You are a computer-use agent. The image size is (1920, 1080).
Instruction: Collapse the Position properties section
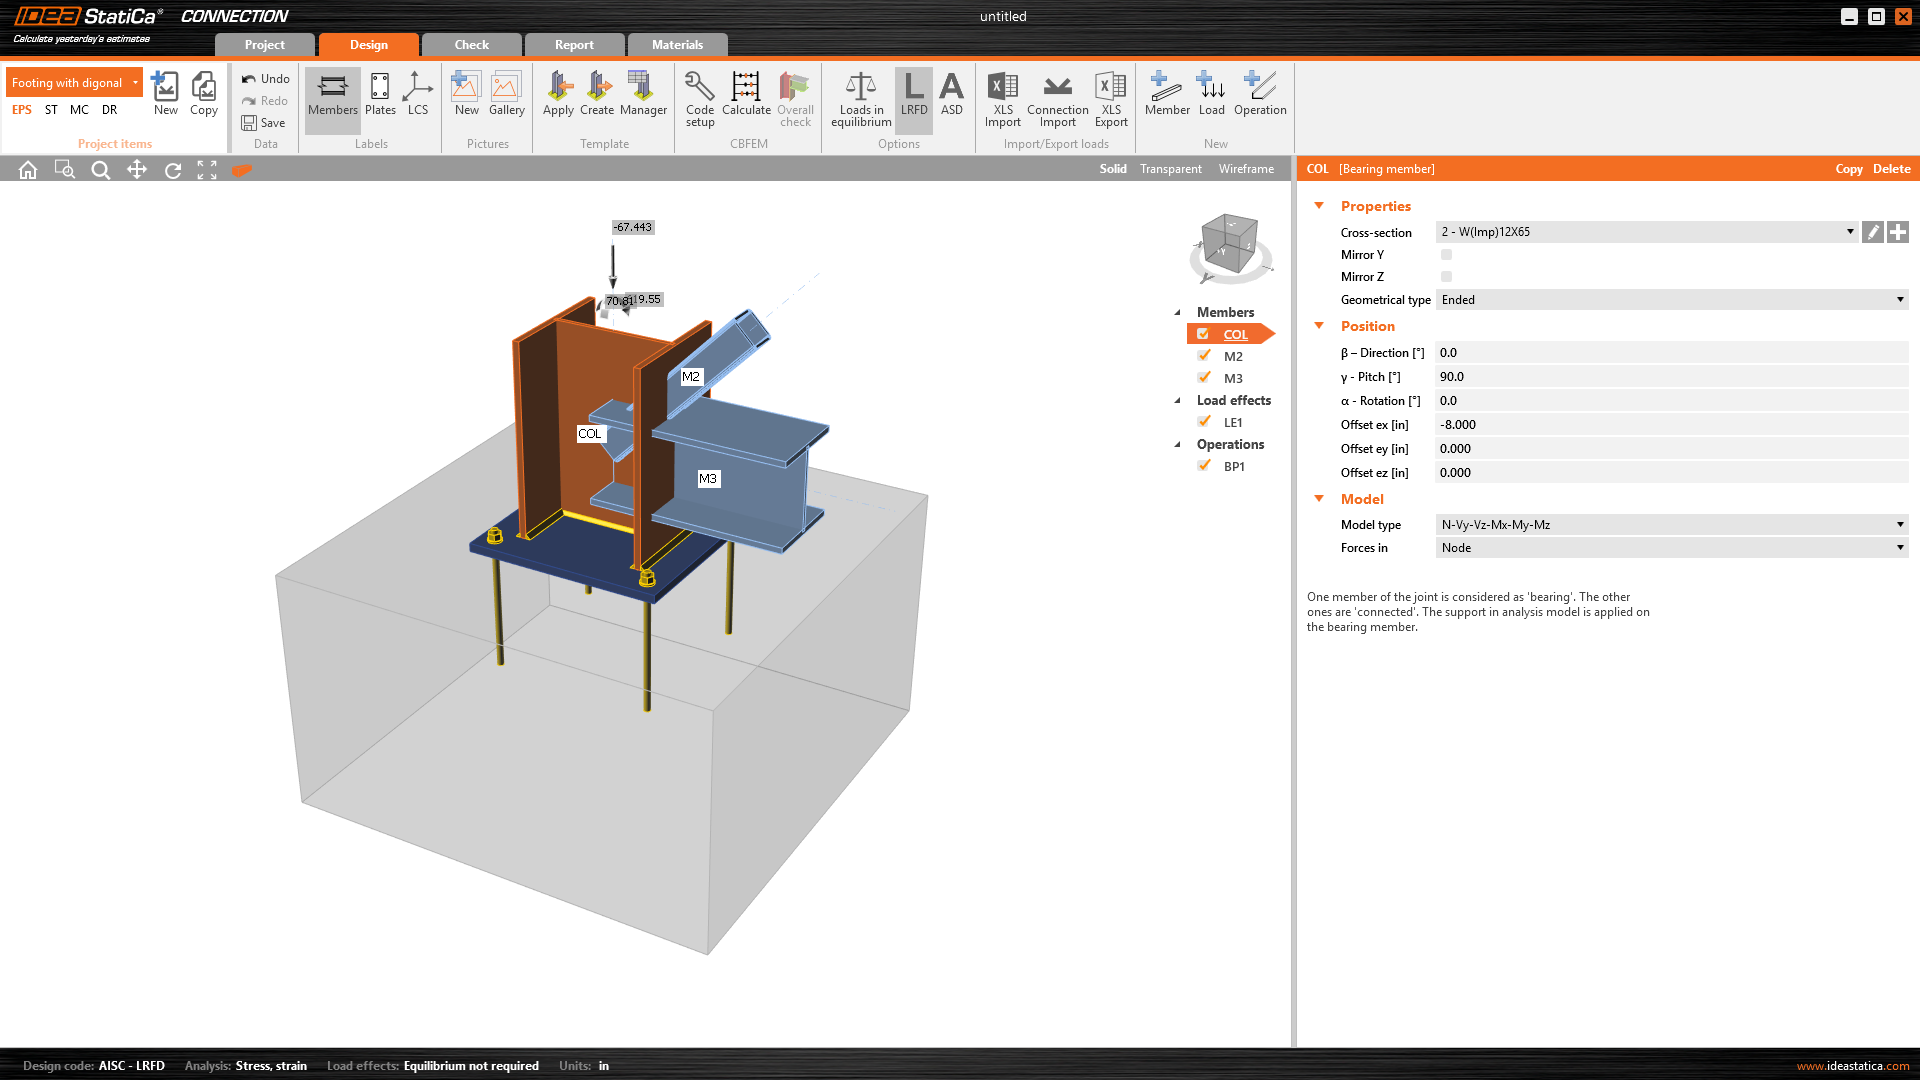(x=1319, y=325)
